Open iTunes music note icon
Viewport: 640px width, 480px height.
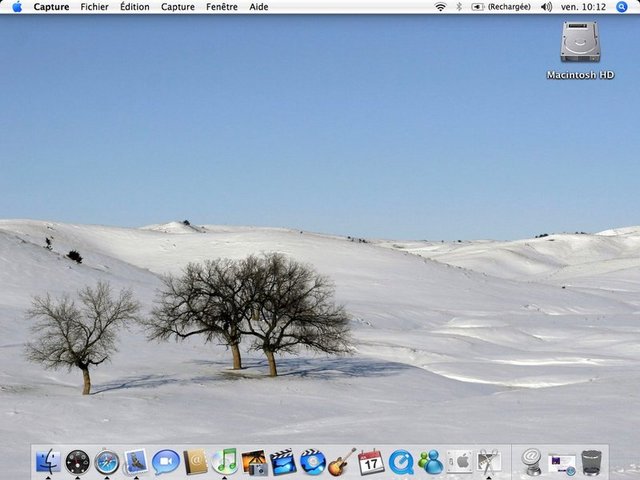click(x=224, y=462)
